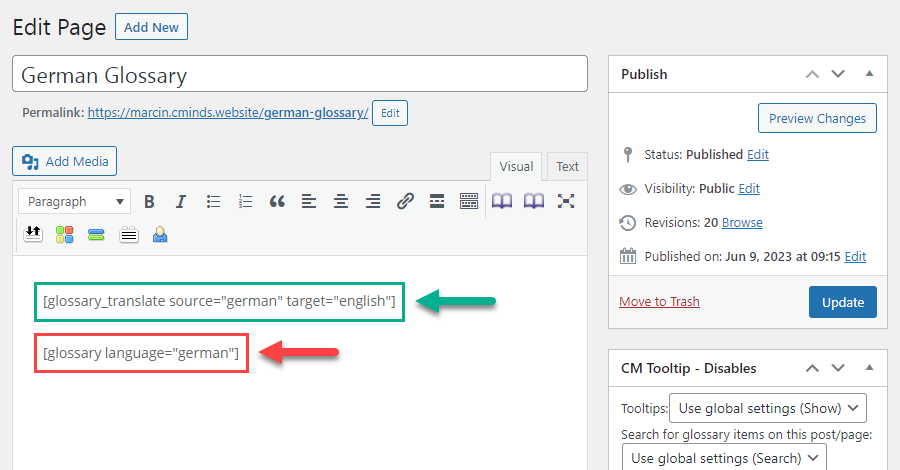Open the Tooltips global settings dropdown
Viewport: 900px width, 470px height.
tap(768, 408)
